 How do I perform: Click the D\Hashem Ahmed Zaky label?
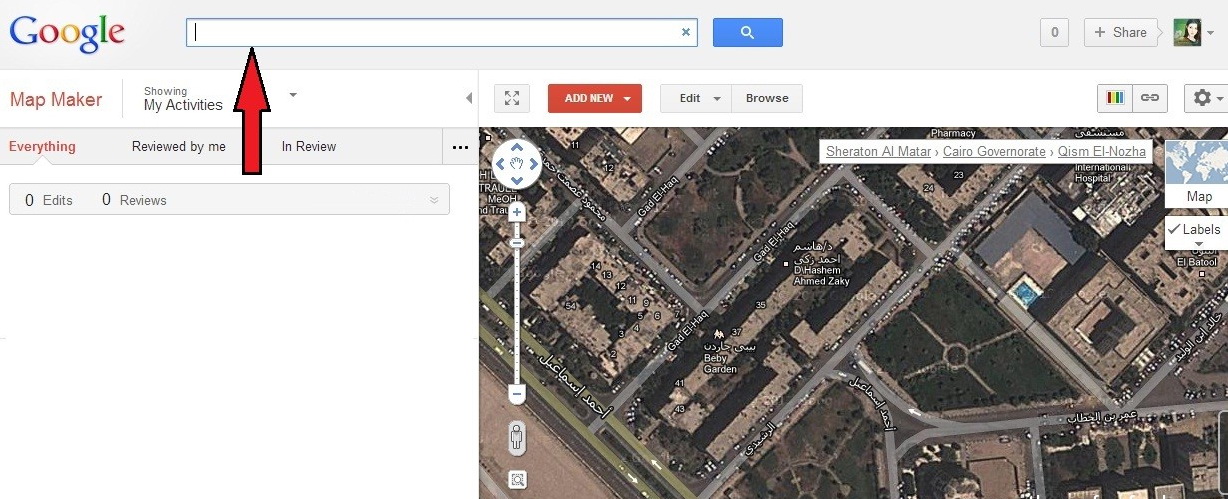(821, 264)
